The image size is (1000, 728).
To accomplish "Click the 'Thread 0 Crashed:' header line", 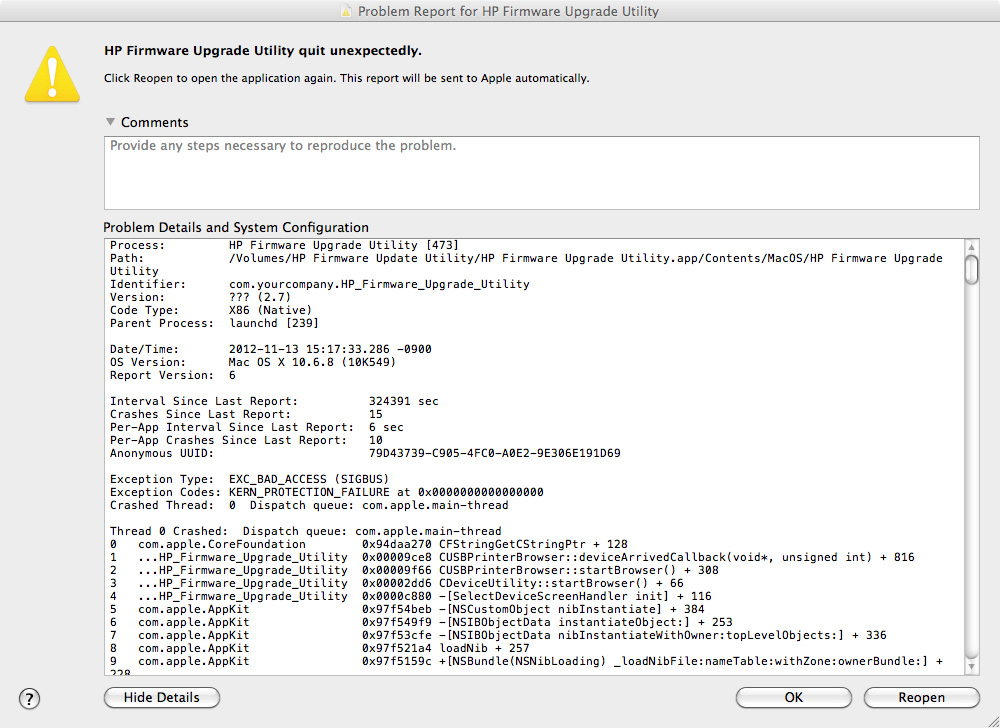I will click(x=305, y=531).
